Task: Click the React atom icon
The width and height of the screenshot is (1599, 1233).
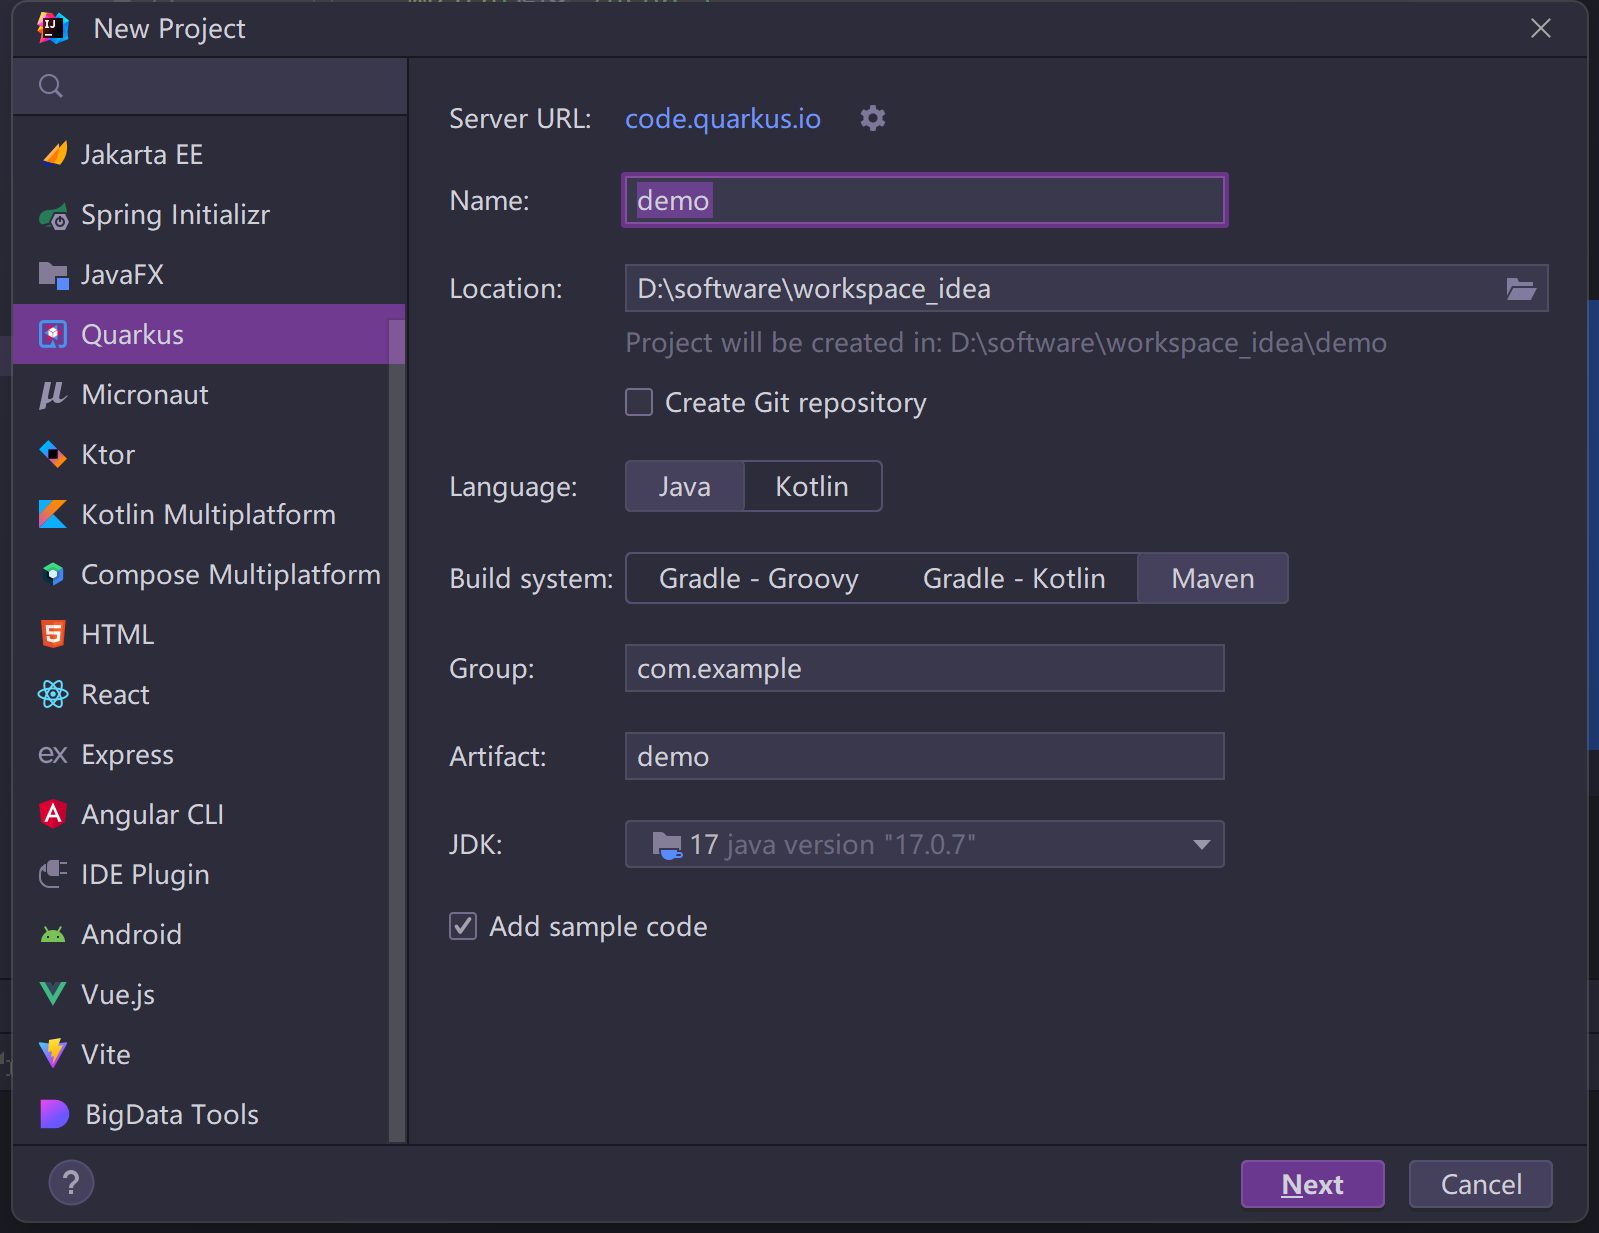Action: tap(53, 694)
